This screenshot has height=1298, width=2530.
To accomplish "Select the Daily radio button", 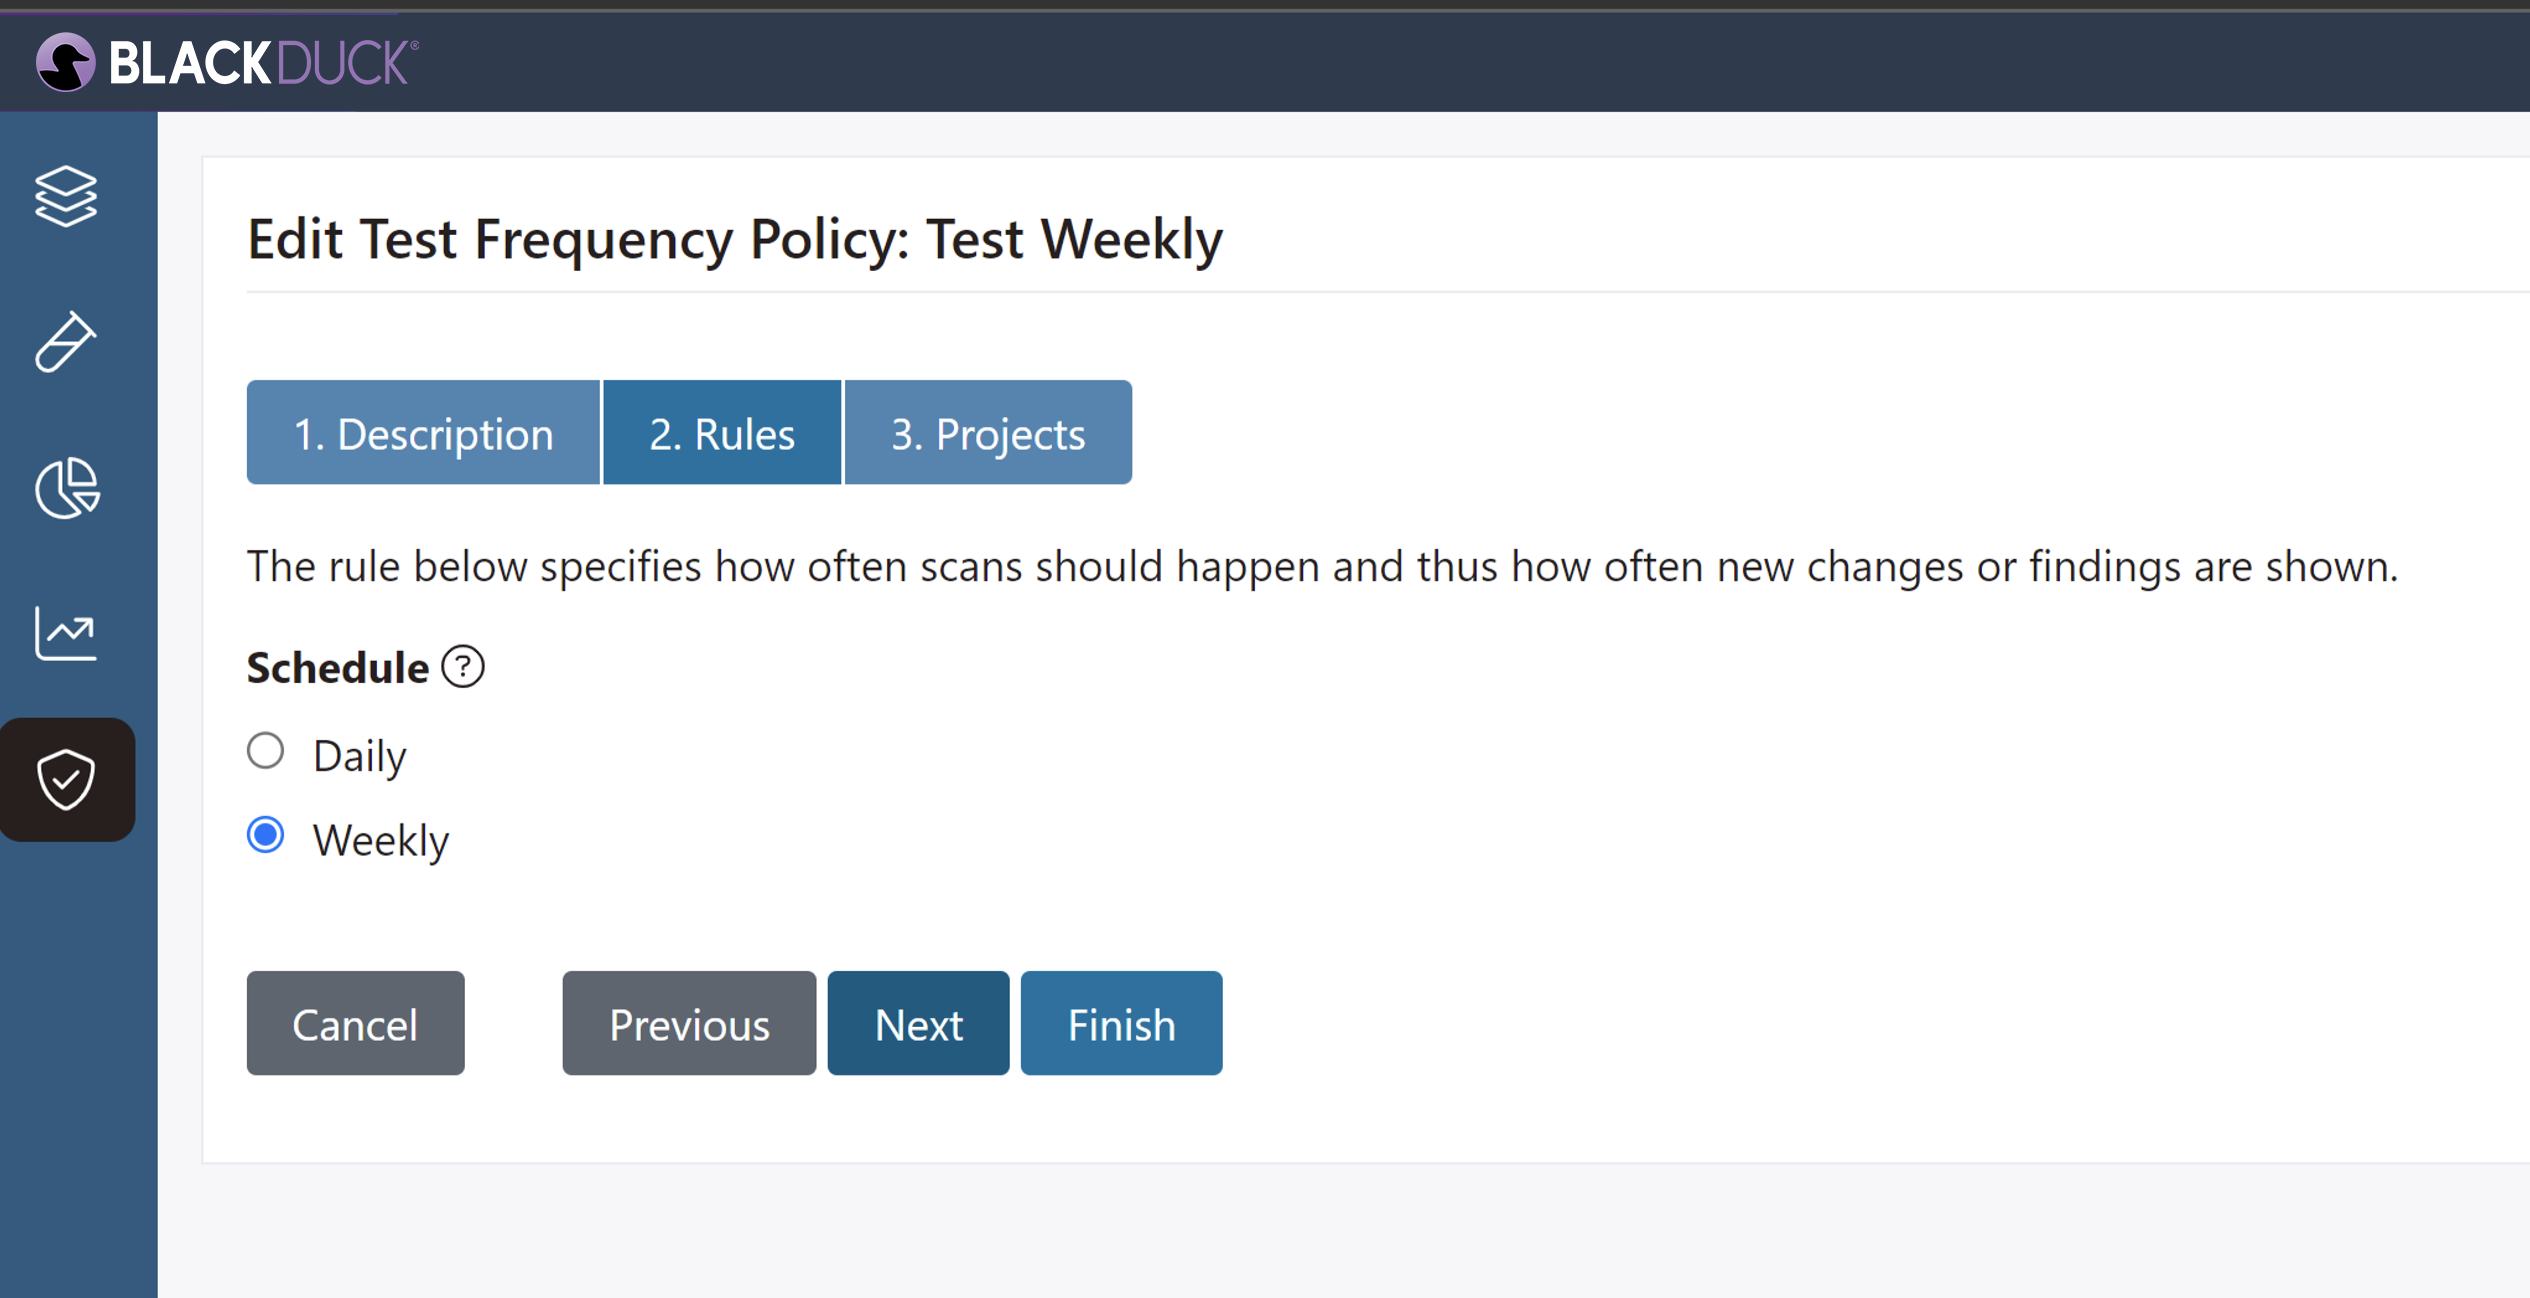I will (264, 751).
